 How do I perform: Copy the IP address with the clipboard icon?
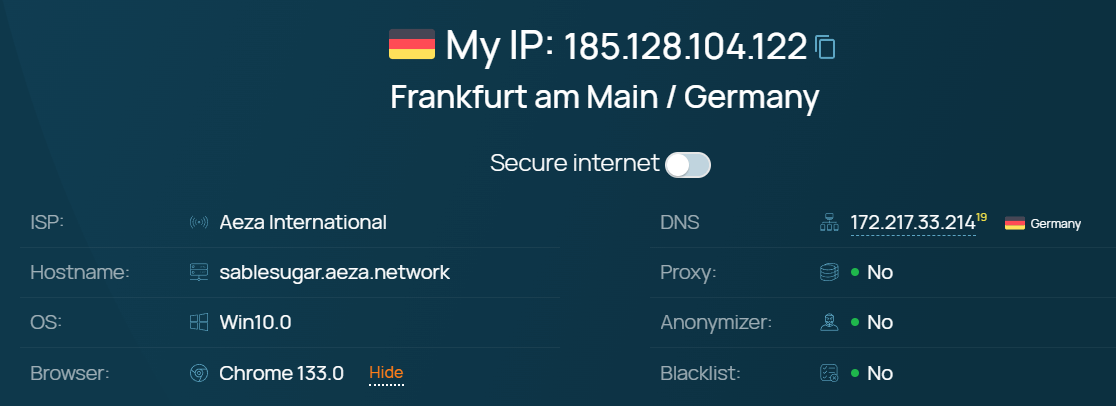[x=825, y=47]
